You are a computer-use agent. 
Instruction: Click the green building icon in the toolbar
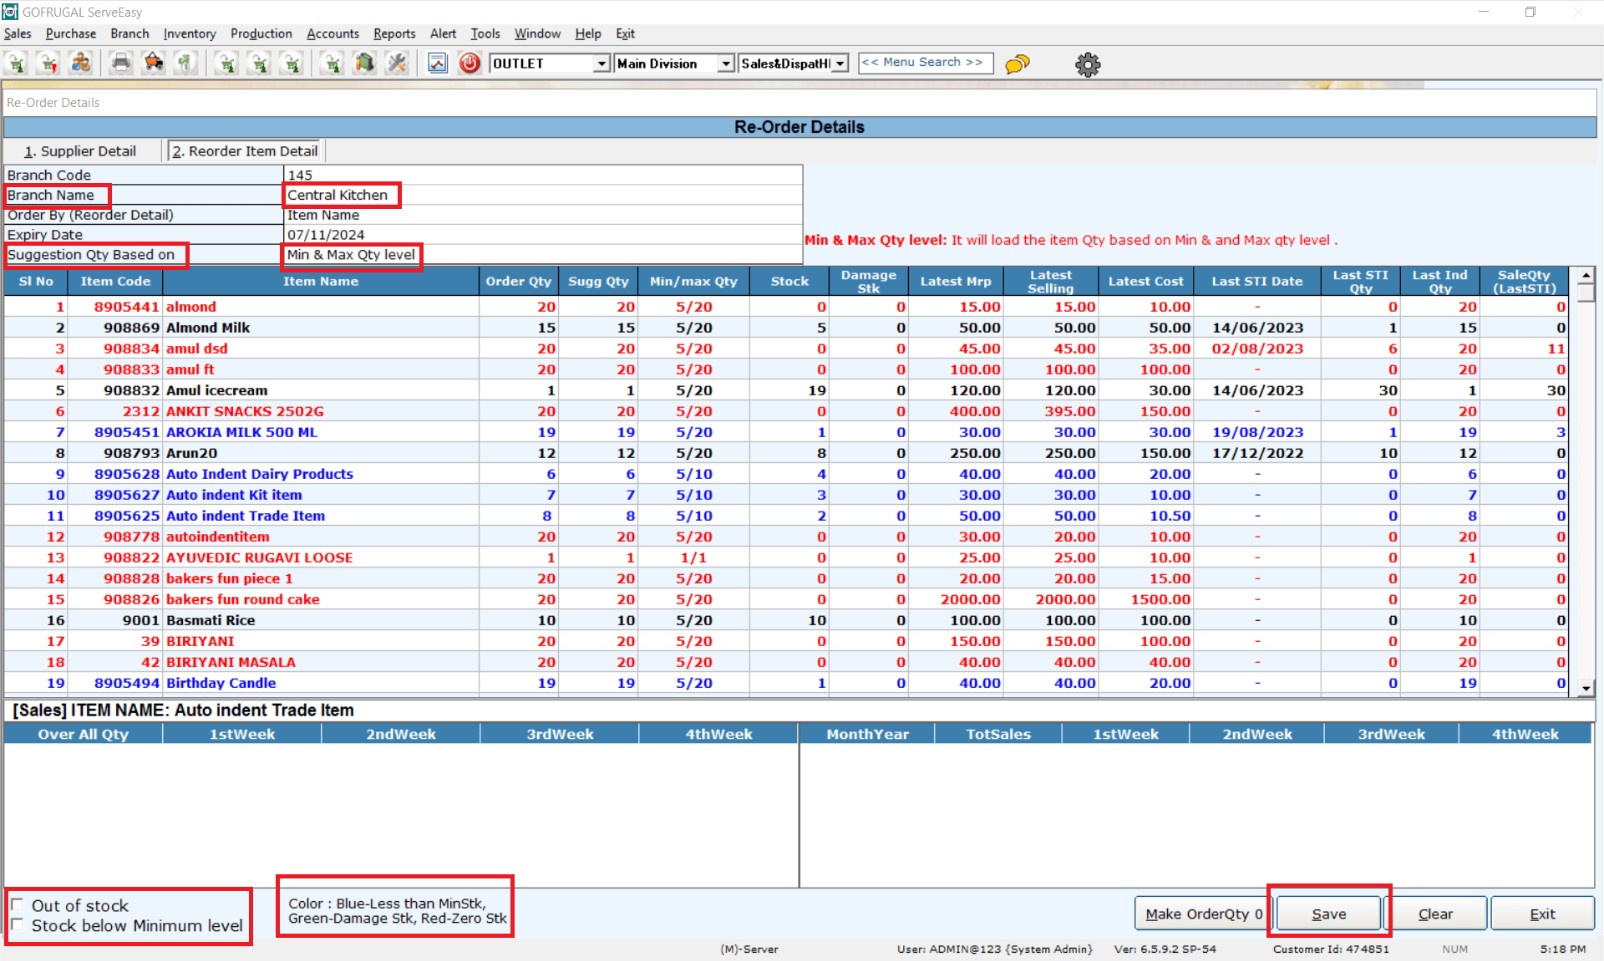pyautogui.click(x=365, y=63)
